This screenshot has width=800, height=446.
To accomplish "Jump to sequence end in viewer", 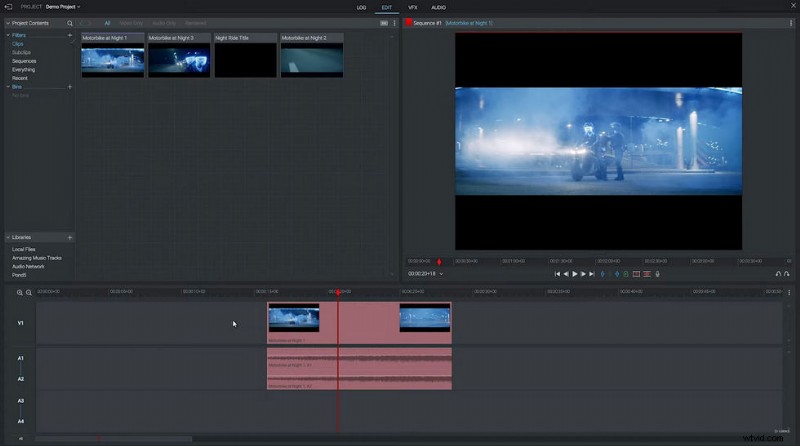I will point(592,274).
